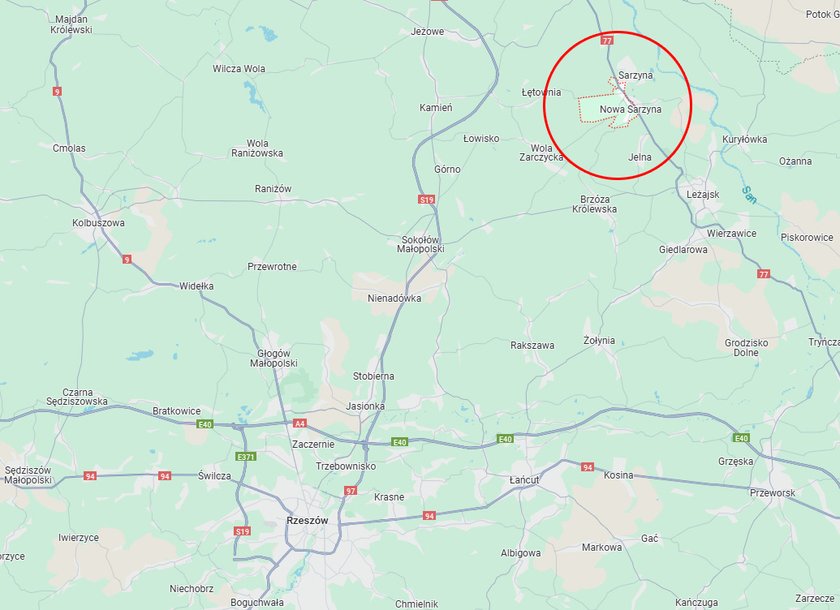The height and width of the screenshot is (610, 840).
Task: Click the Leżajsk town label
Action: [703, 195]
